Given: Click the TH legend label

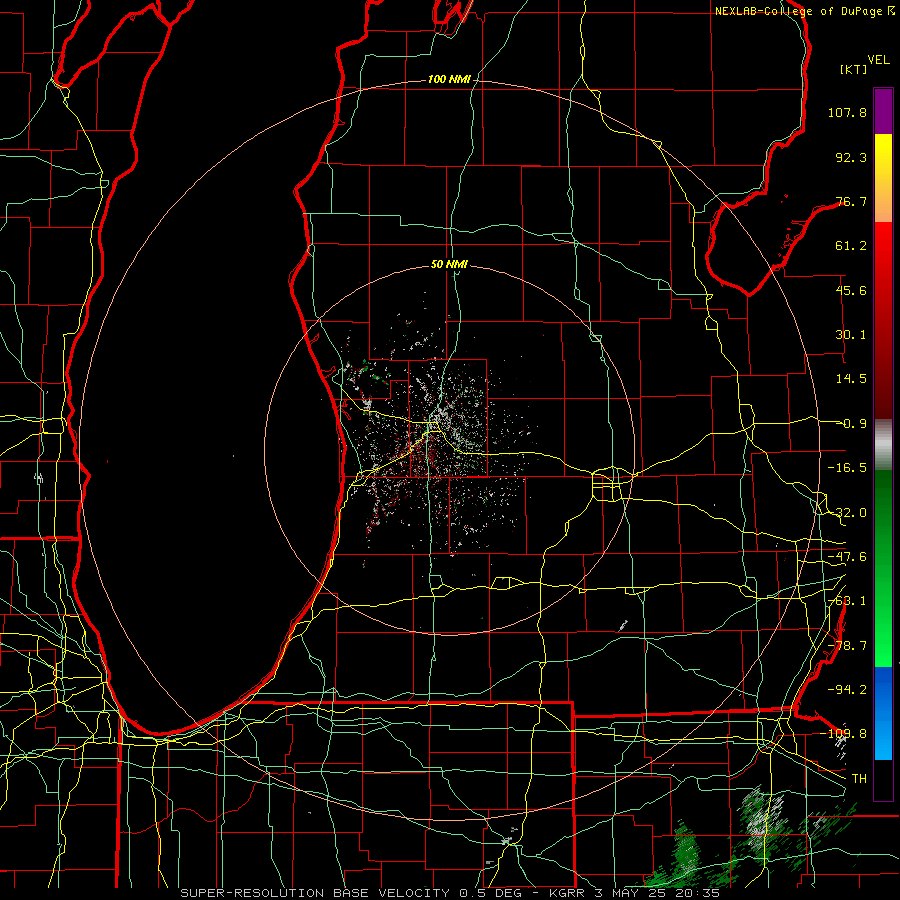Looking at the screenshot, I should [859, 778].
